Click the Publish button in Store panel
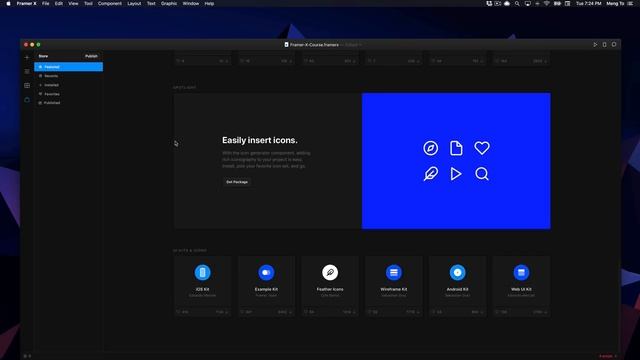The width and height of the screenshot is (640, 360). point(91,56)
